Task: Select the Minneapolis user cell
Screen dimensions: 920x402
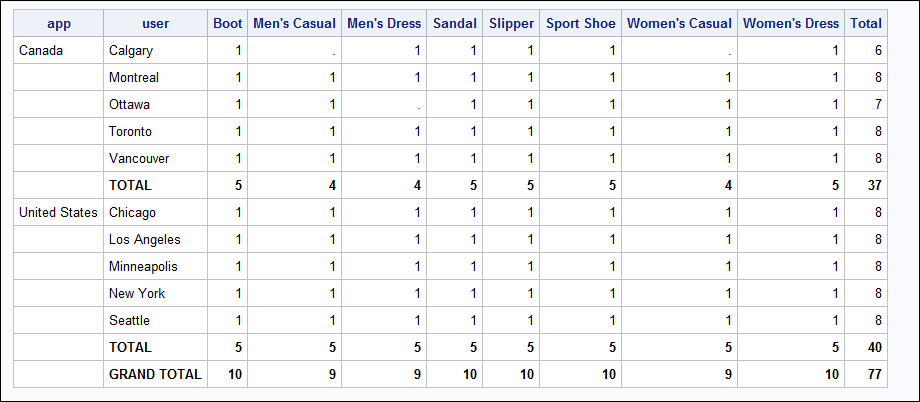Action: 144,267
